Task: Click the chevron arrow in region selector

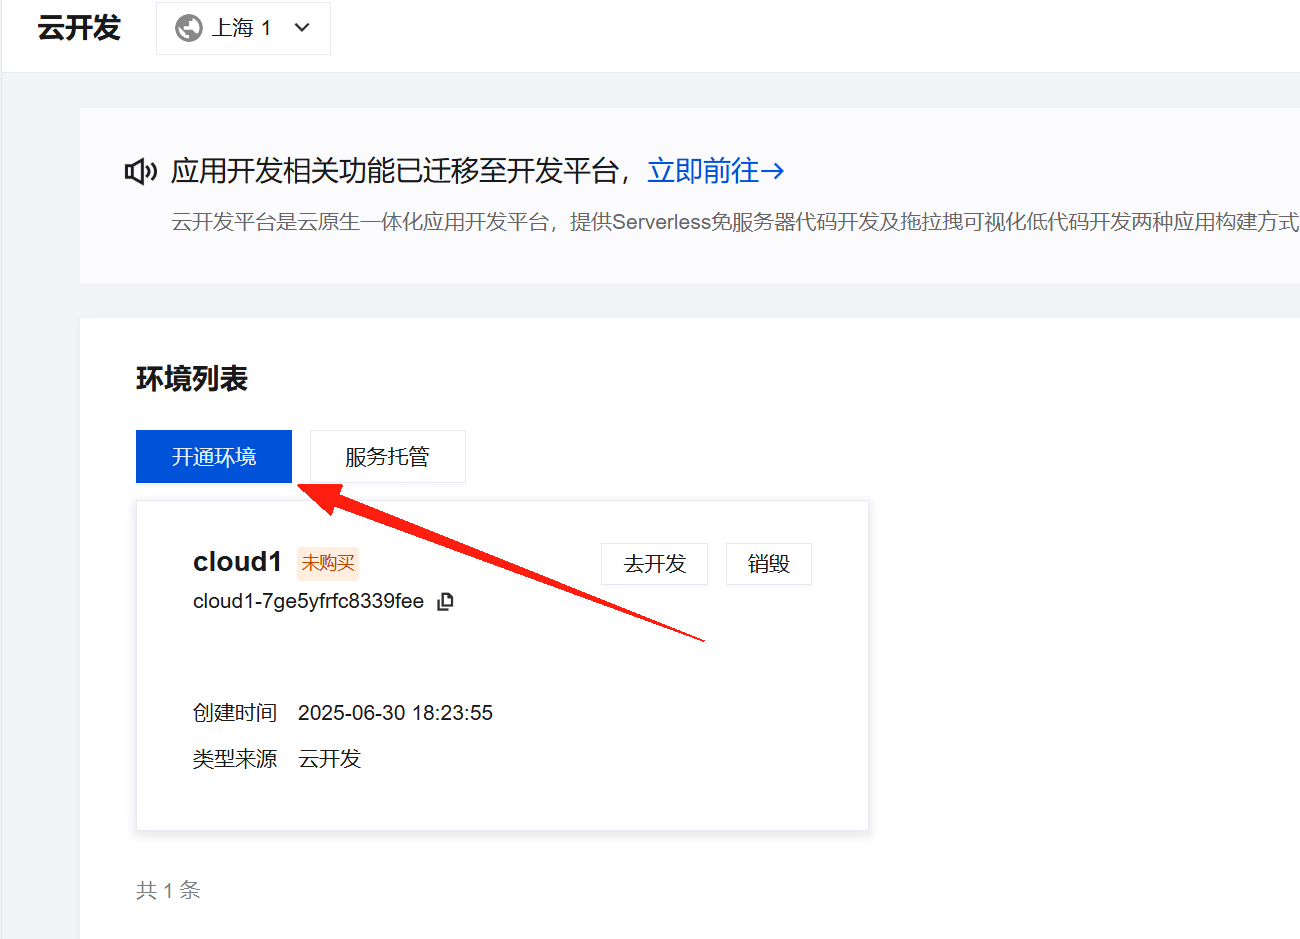Action: [302, 28]
